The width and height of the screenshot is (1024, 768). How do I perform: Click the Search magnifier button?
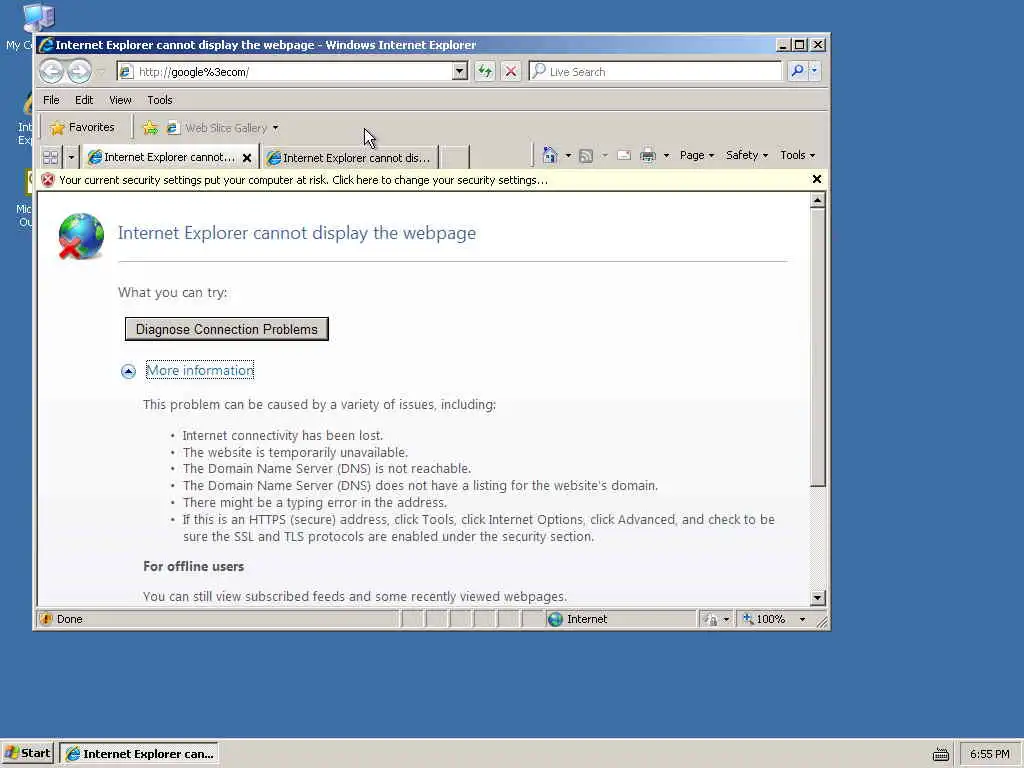[x=797, y=71]
